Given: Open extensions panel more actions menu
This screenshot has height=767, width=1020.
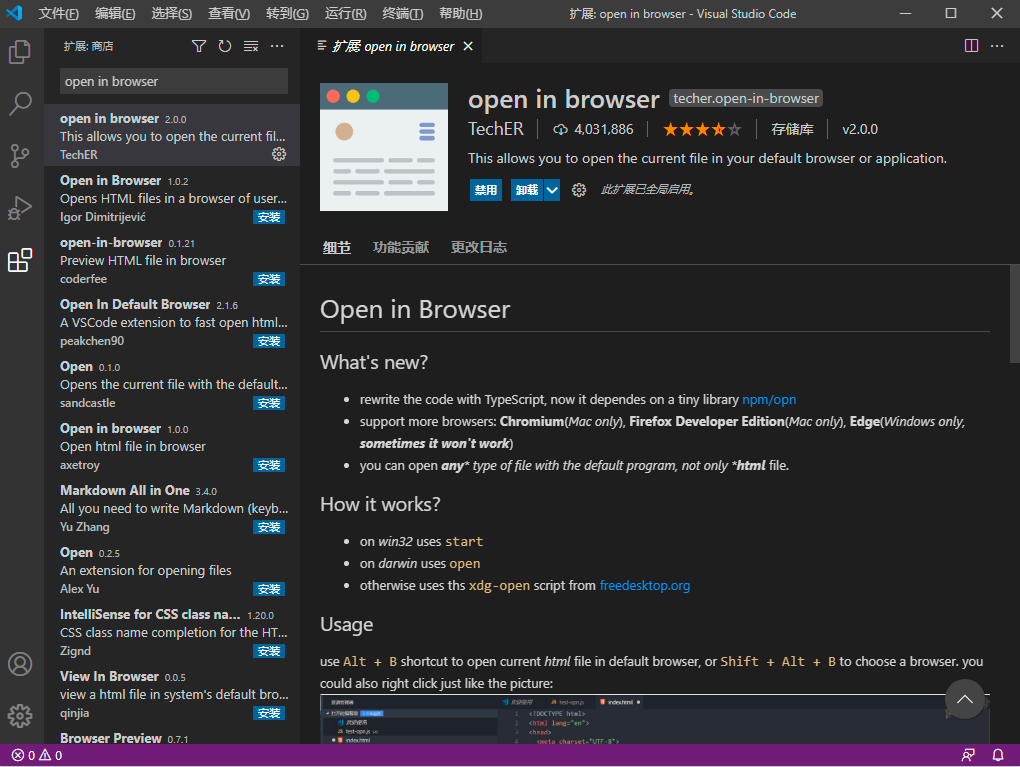Looking at the screenshot, I should (x=277, y=46).
